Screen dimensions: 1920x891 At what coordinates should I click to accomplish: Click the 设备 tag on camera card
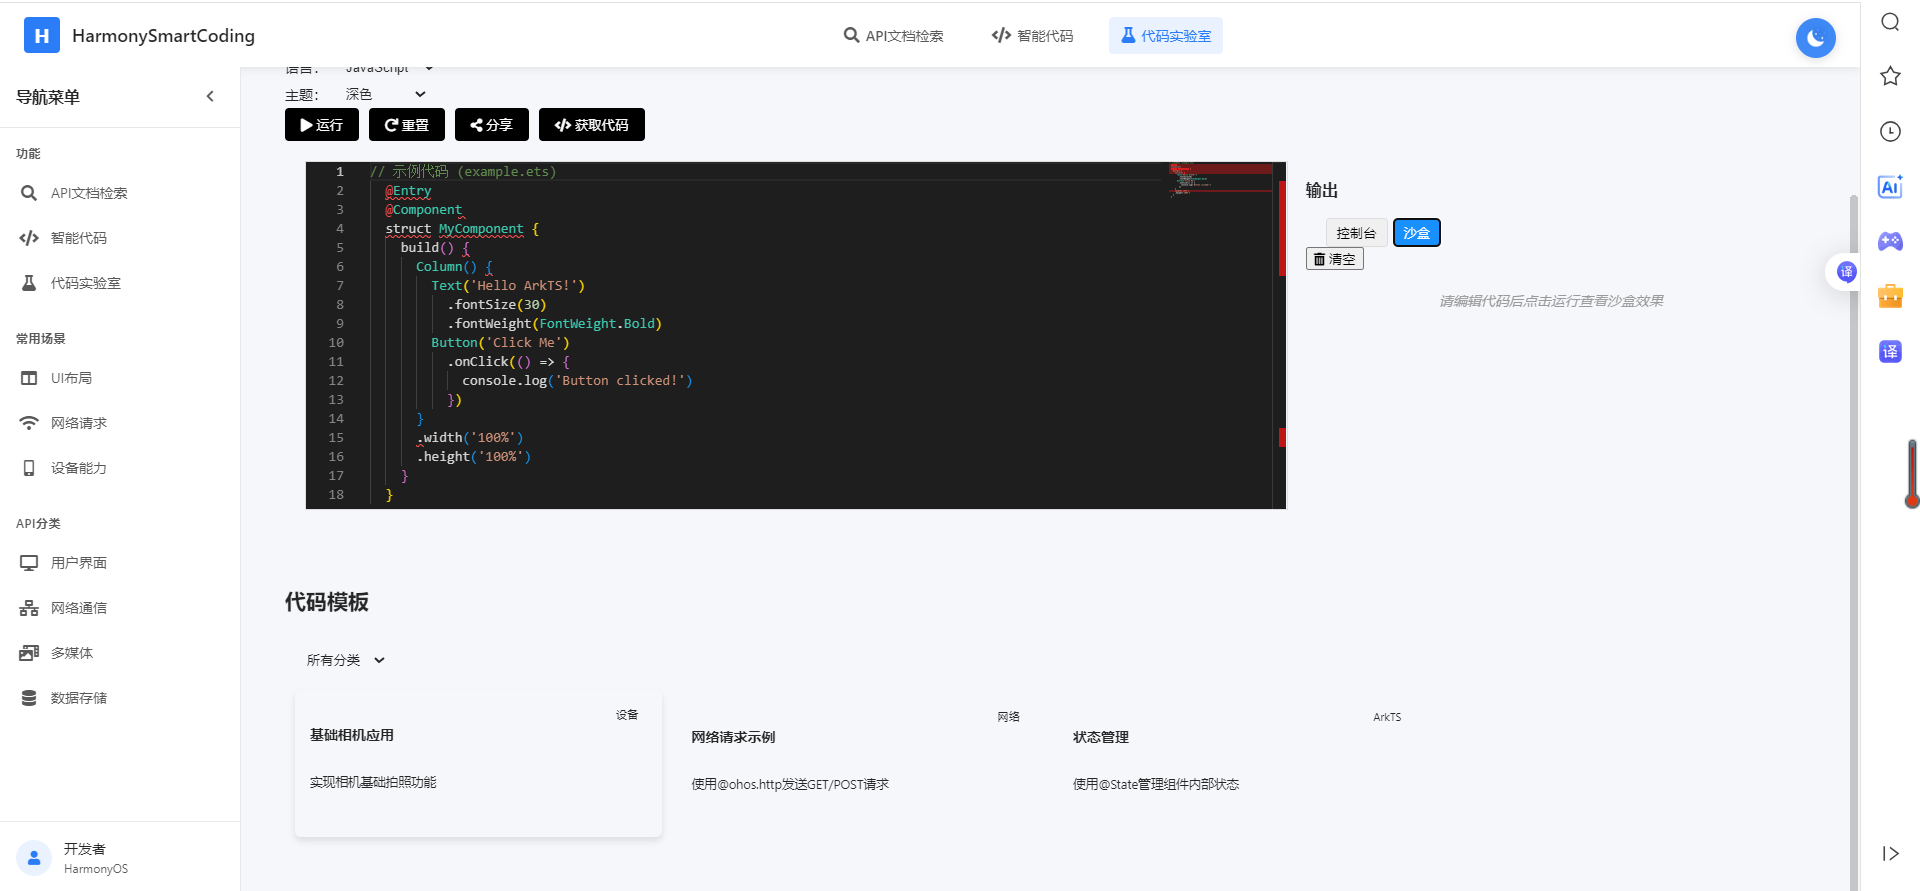627,715
